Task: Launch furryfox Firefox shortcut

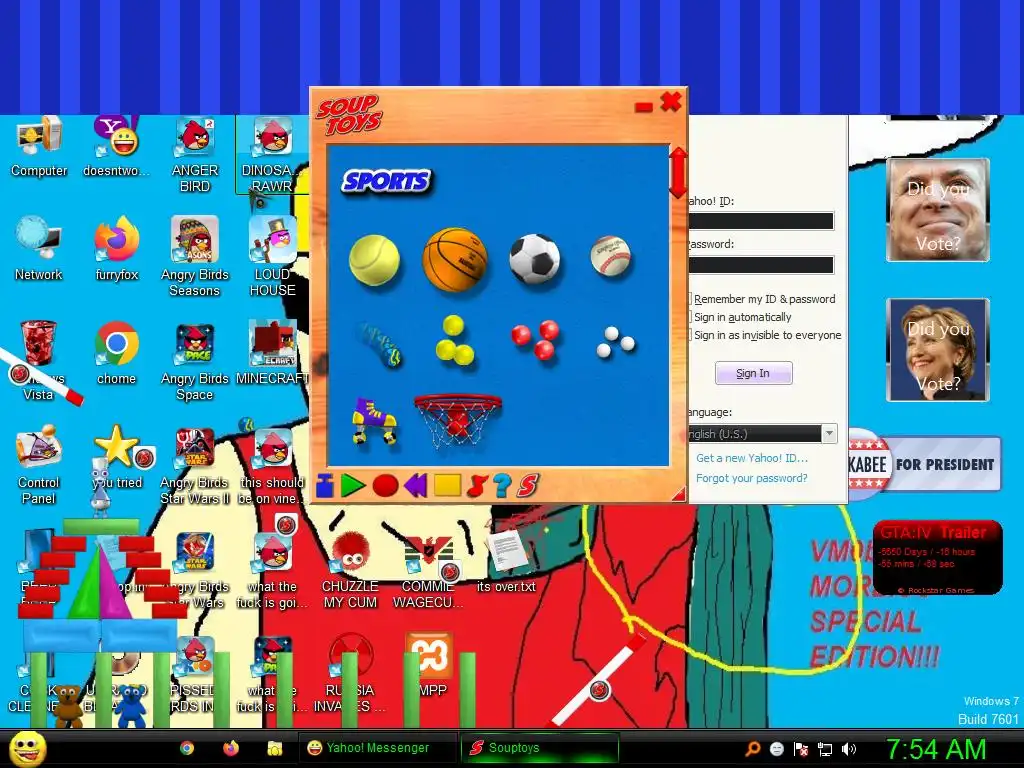Action: coord(117,249)
